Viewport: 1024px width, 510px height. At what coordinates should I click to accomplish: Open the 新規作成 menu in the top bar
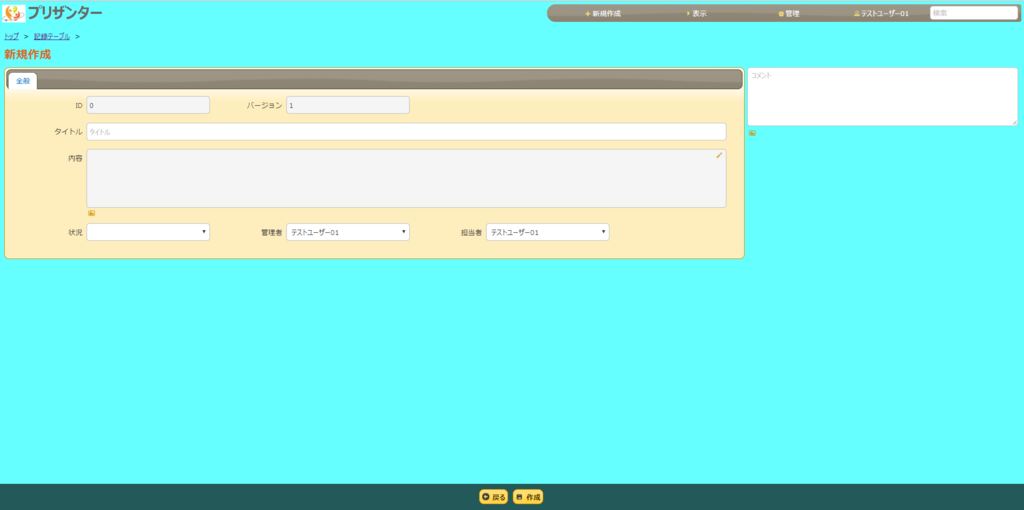pyautogui.click(x=603, y=14)
